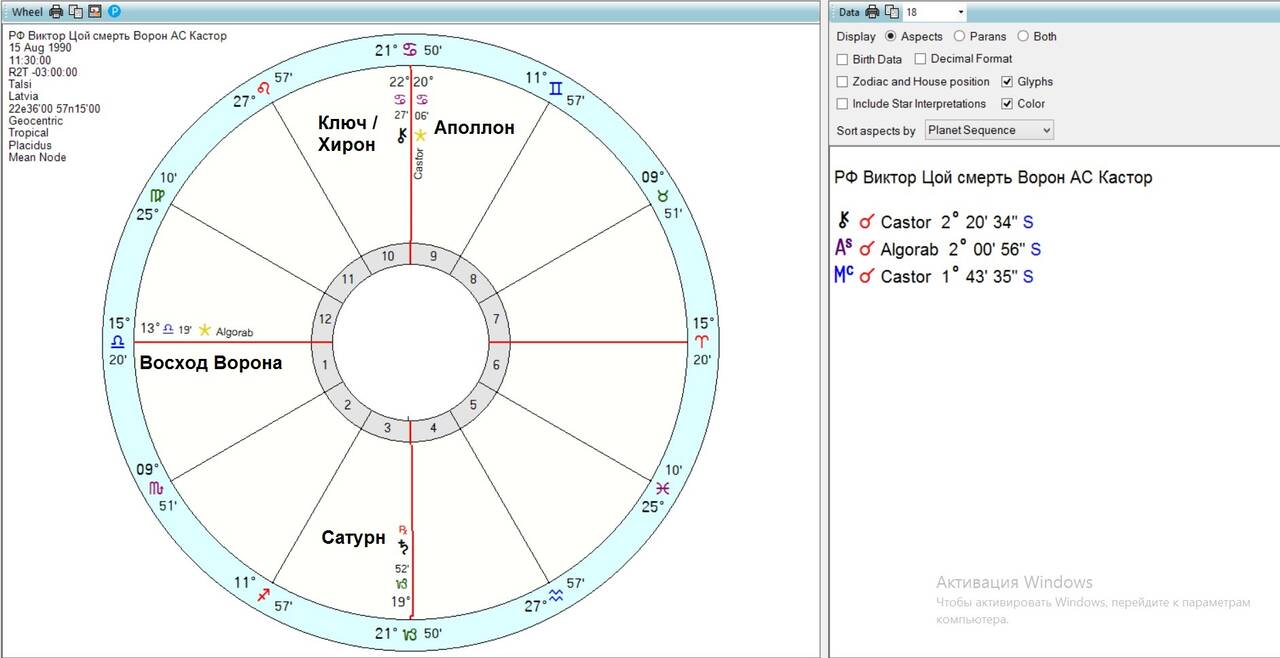
Task: Enable the Decimal Format checkbox
Action: point(920,59)
